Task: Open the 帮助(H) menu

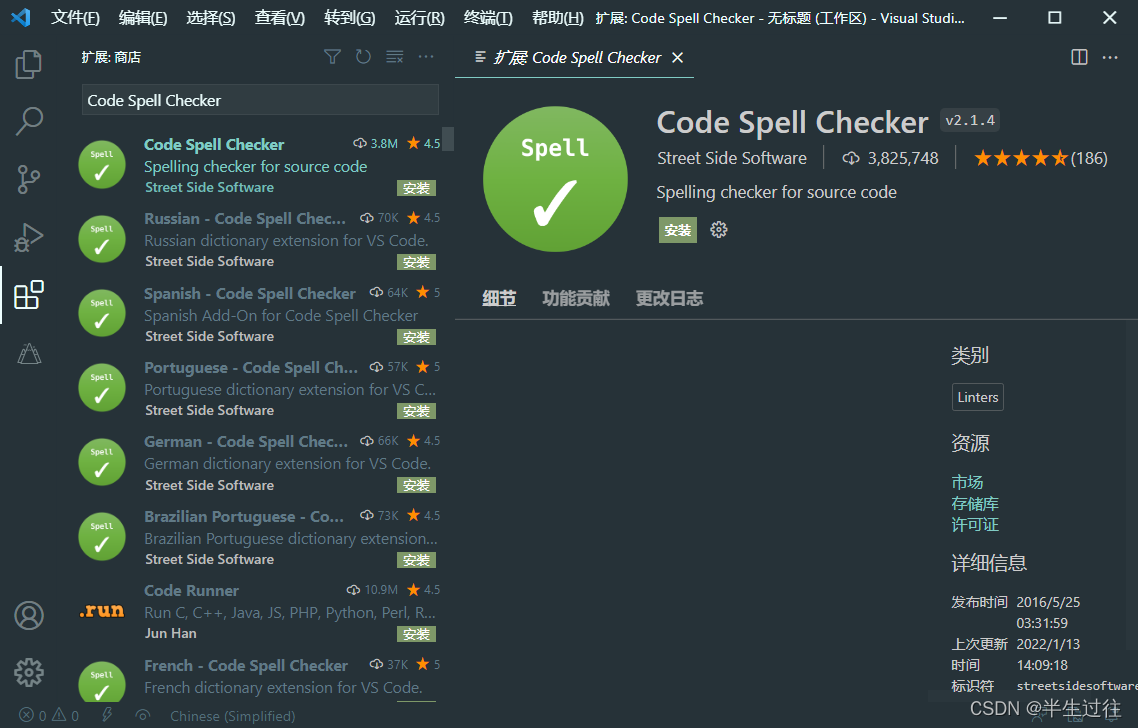Action: click(x=557, y=17)
